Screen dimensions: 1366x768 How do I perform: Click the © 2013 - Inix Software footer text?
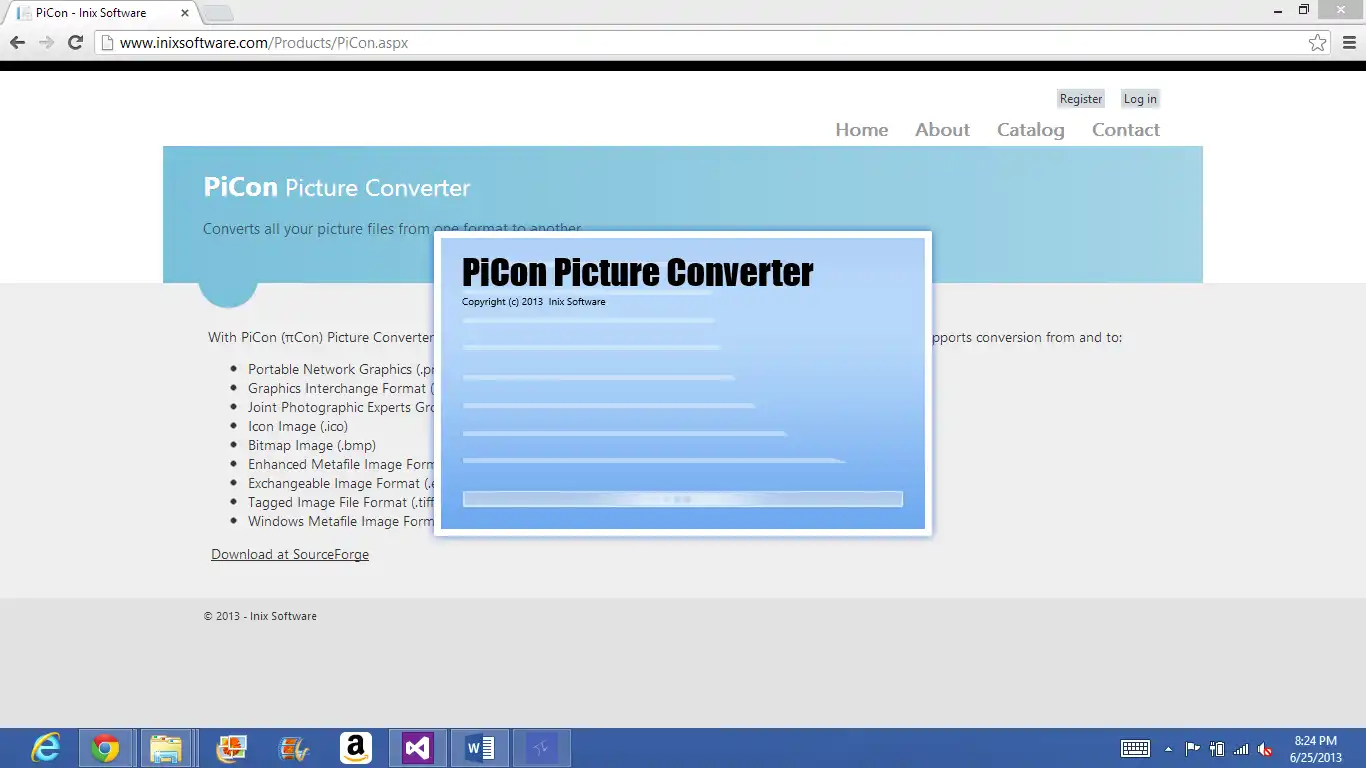(x=260, y=616)
